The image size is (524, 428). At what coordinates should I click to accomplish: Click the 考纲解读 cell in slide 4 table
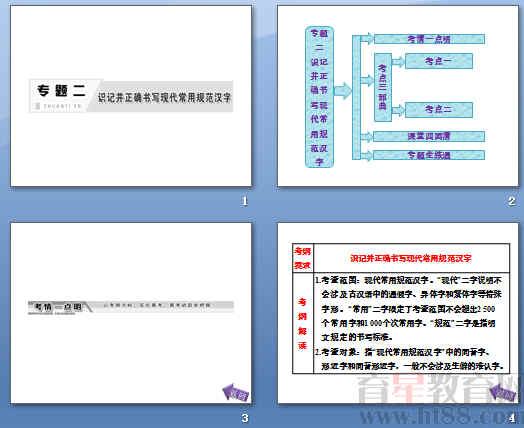[303, 323]
